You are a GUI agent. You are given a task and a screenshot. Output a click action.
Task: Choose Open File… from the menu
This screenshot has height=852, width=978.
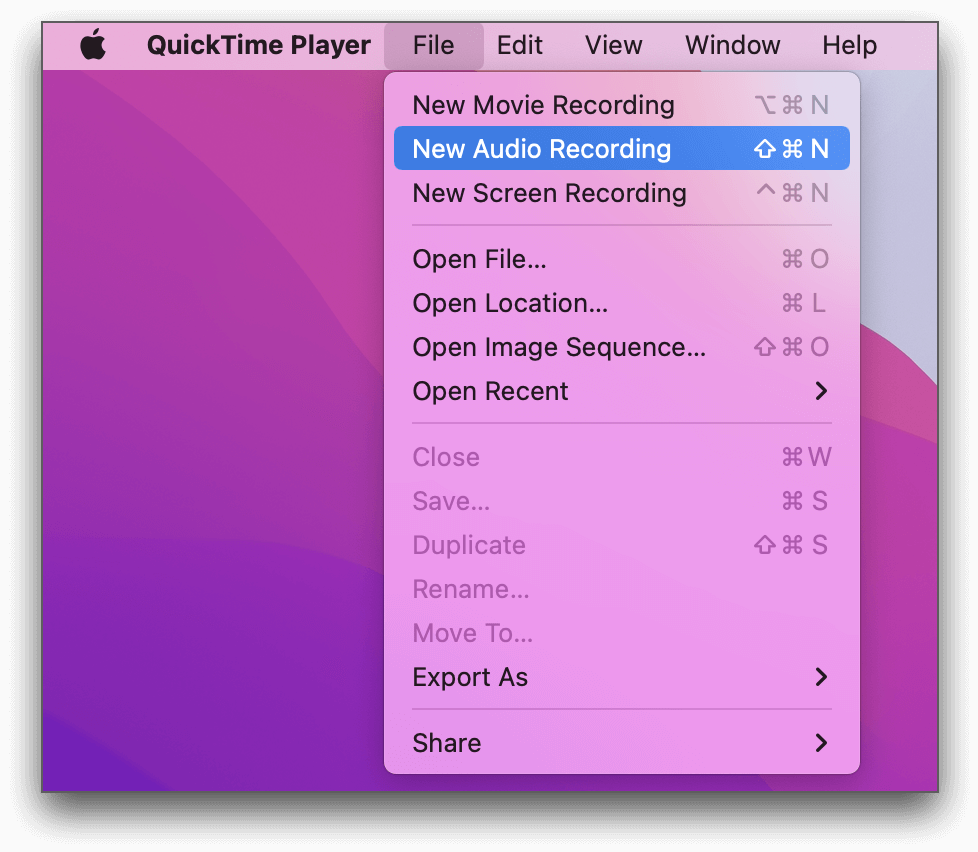tap(622, 259)
